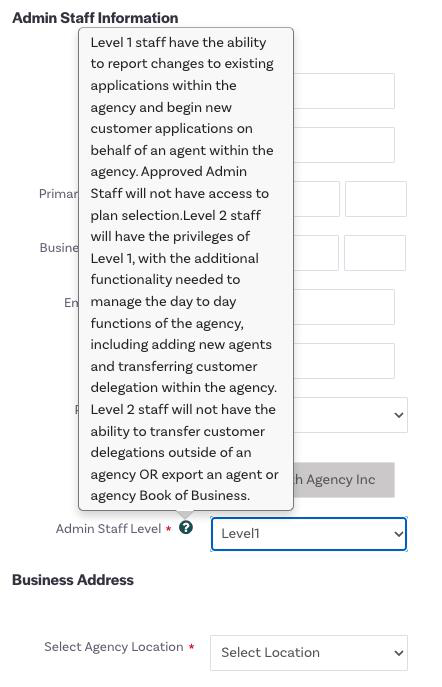Focus the second empty text field from the top
The width and height of the screenshot is (442, 687).
pos(344,145)
